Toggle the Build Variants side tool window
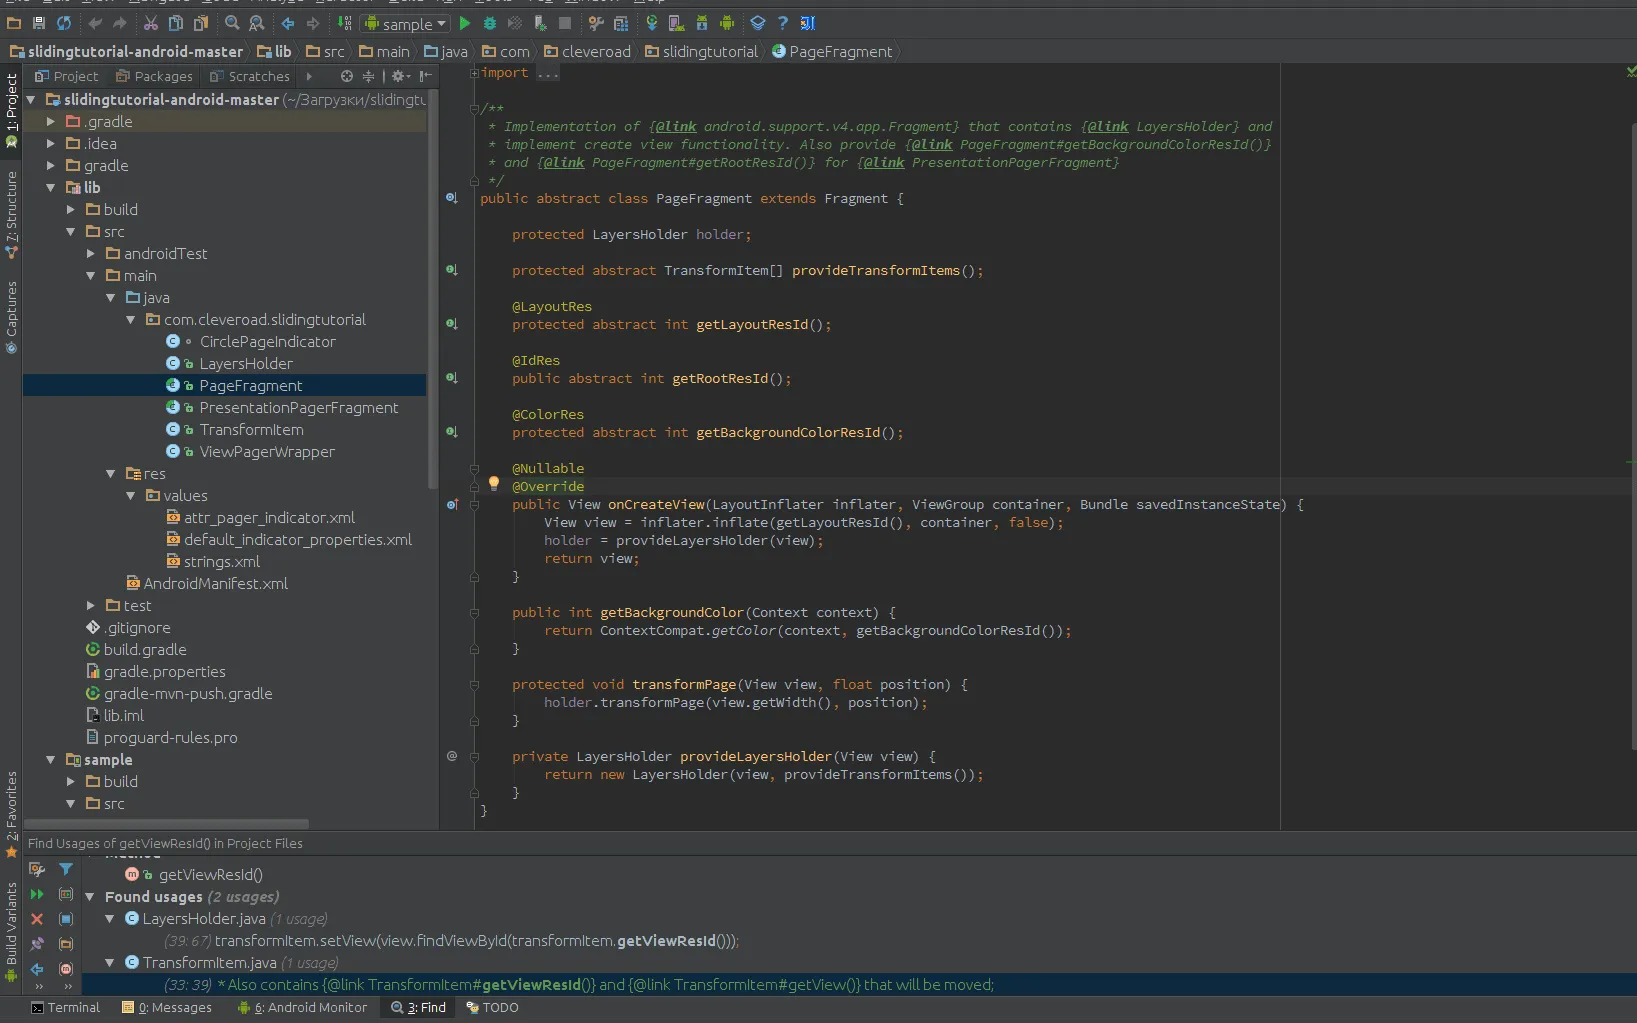 11,932
